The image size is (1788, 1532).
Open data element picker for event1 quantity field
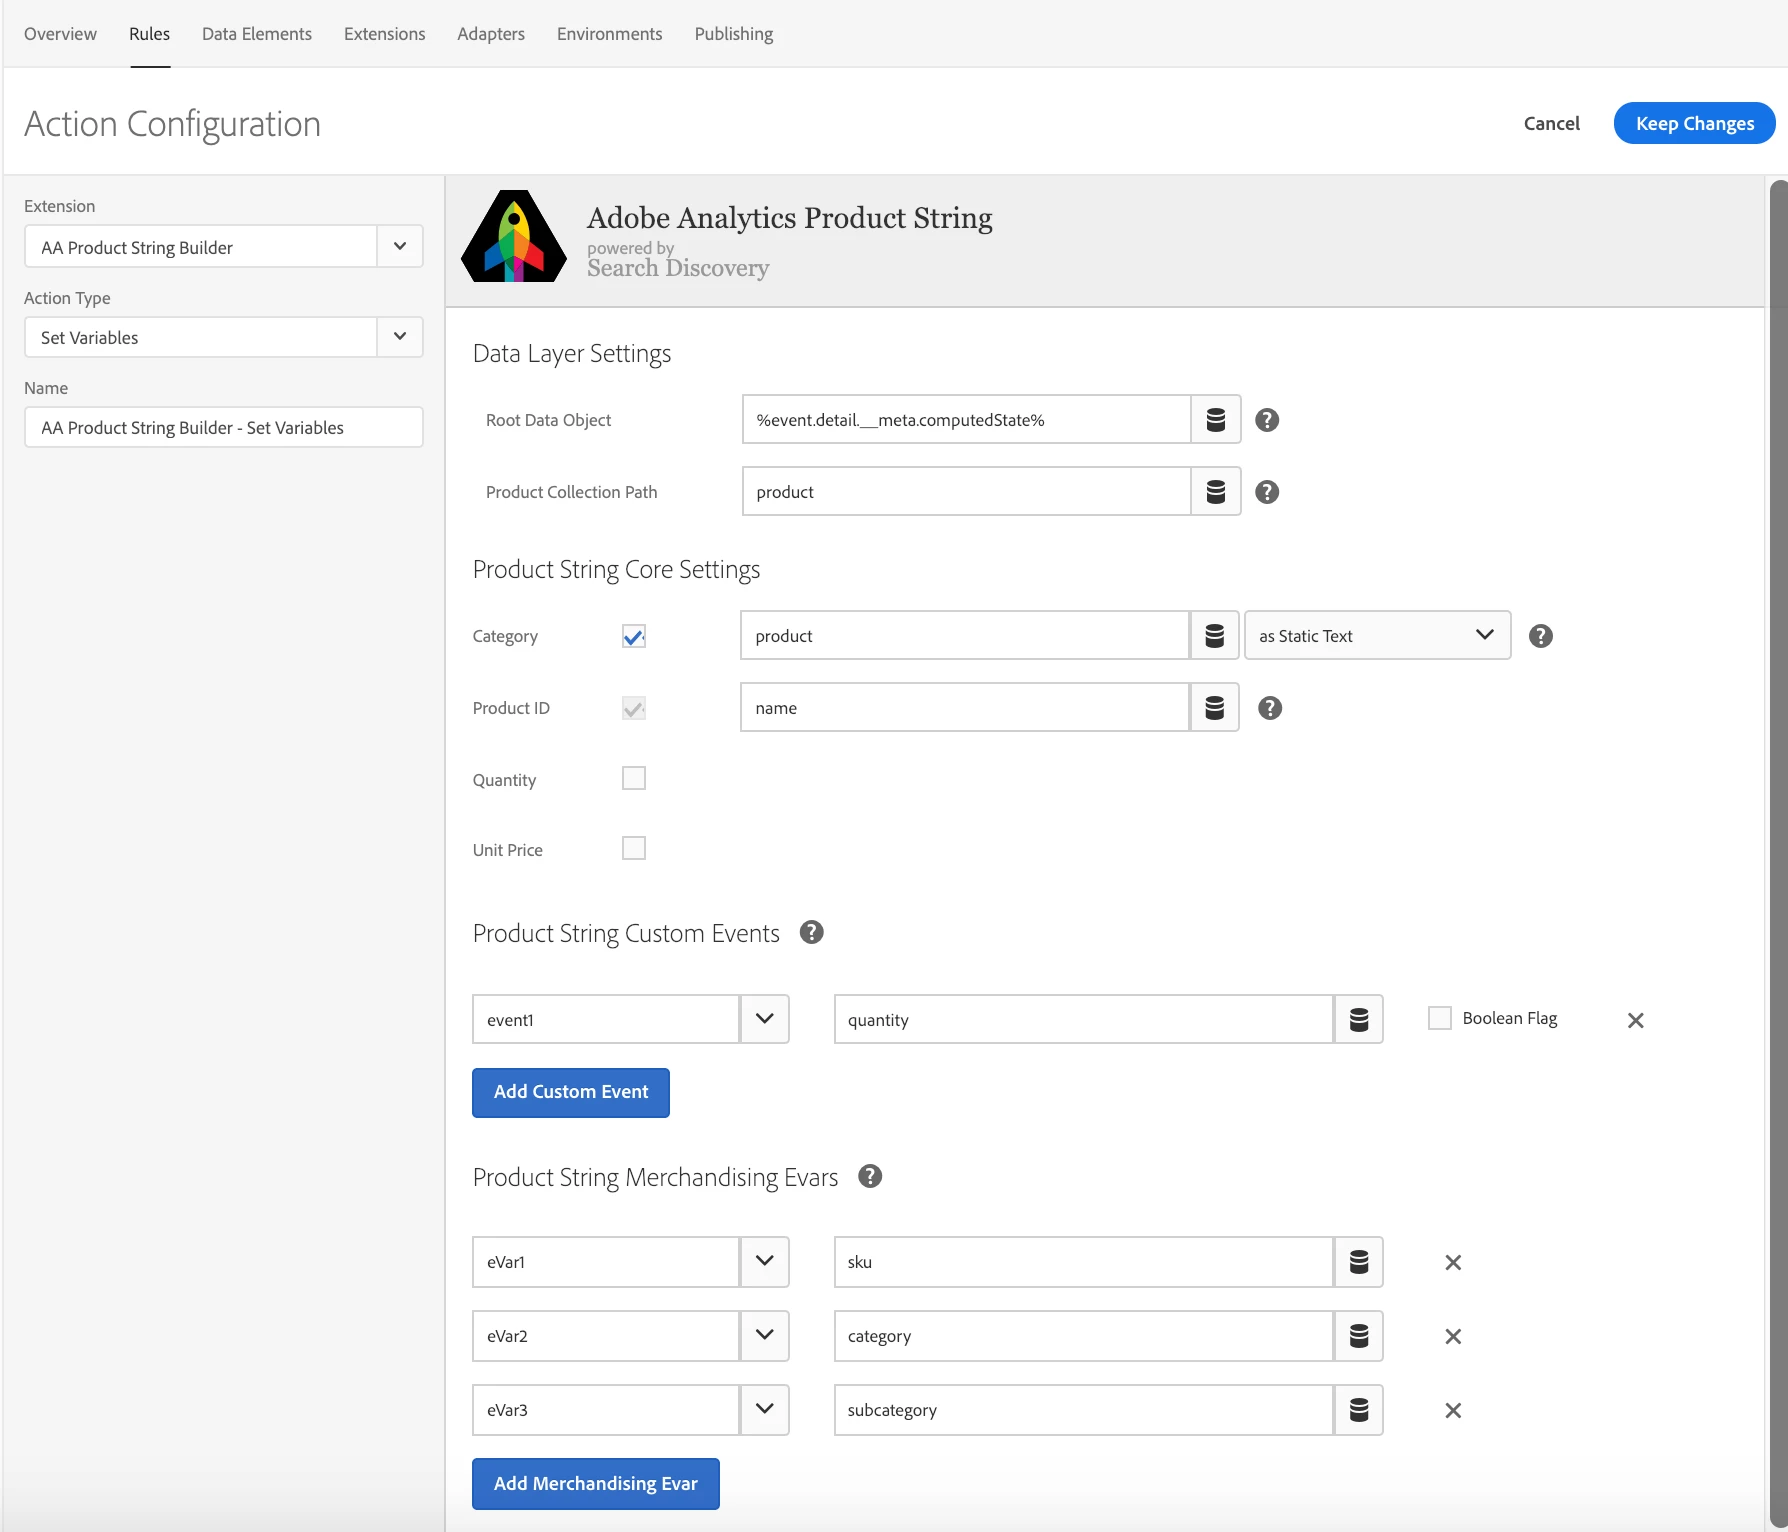pos(1359,1020)
